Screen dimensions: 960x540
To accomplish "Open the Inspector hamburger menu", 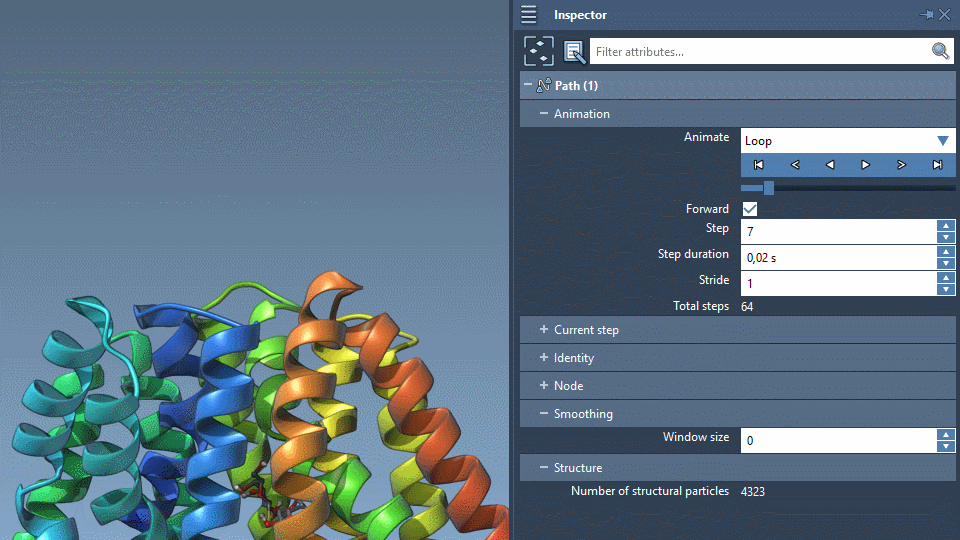I will tap(529, 15).
